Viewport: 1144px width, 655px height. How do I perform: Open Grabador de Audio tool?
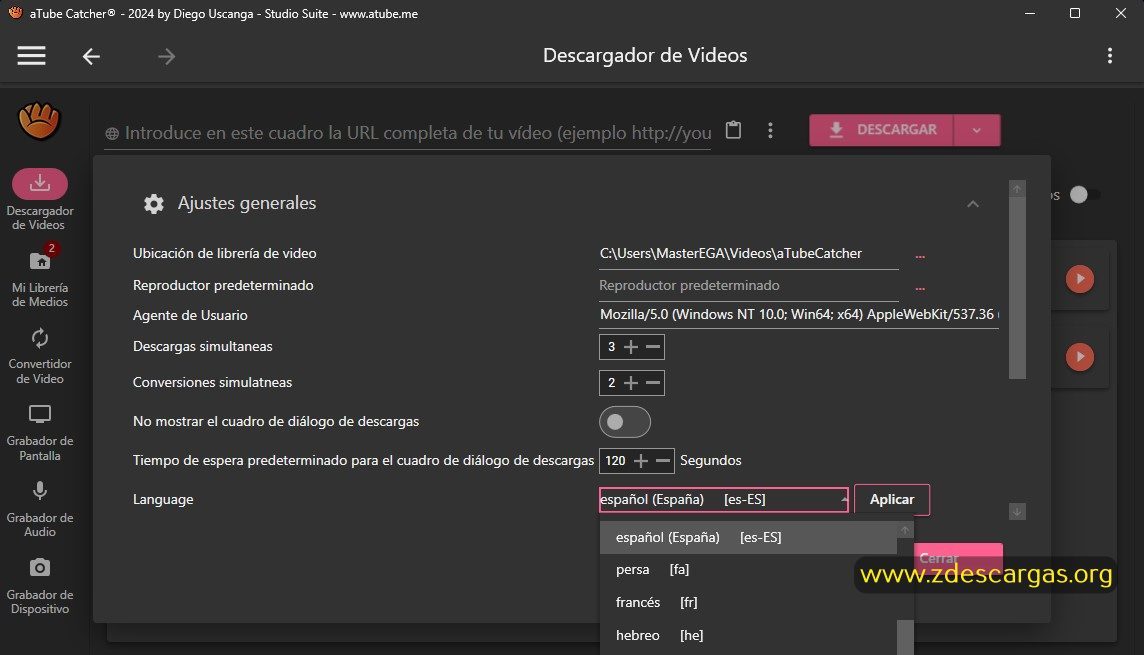pos(40,510)
